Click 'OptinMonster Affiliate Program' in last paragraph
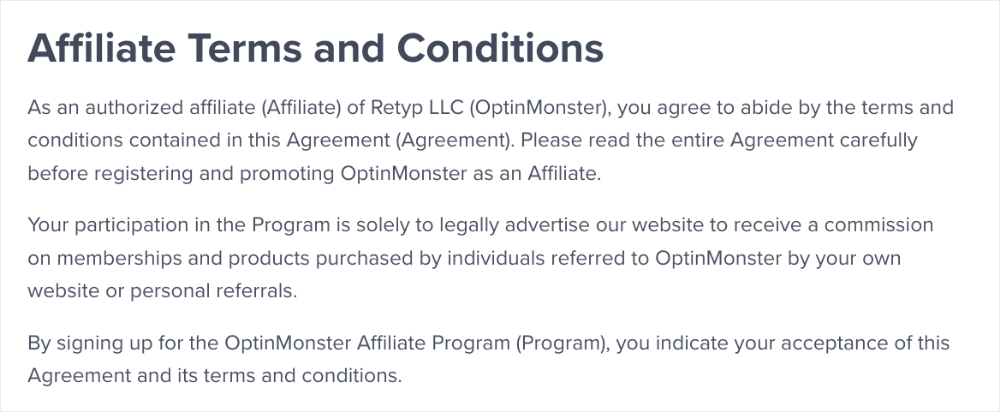1000x412 pixels. (x=367, y=343)
